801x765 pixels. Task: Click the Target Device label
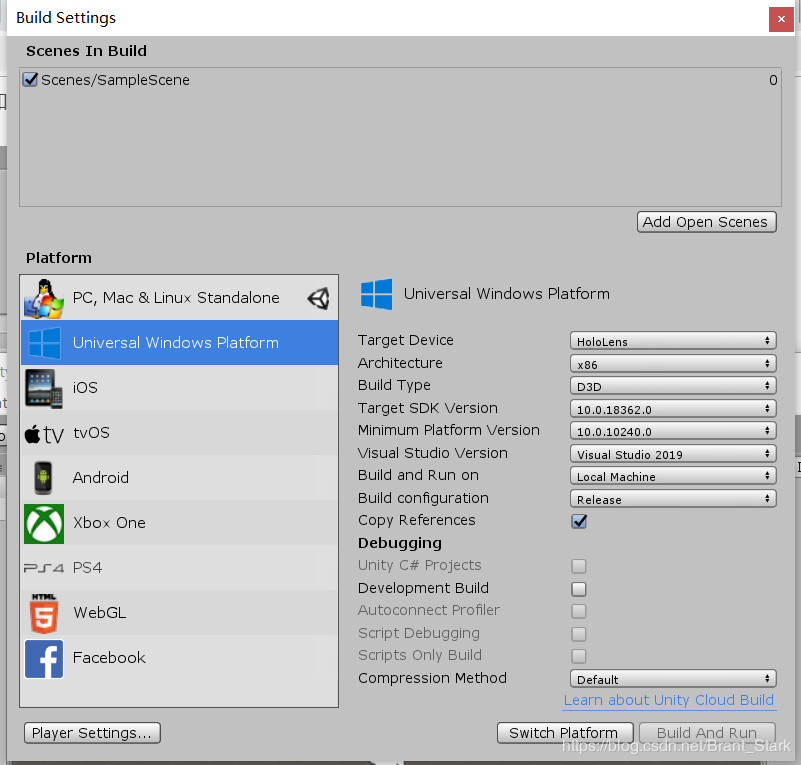coord(406,340)
